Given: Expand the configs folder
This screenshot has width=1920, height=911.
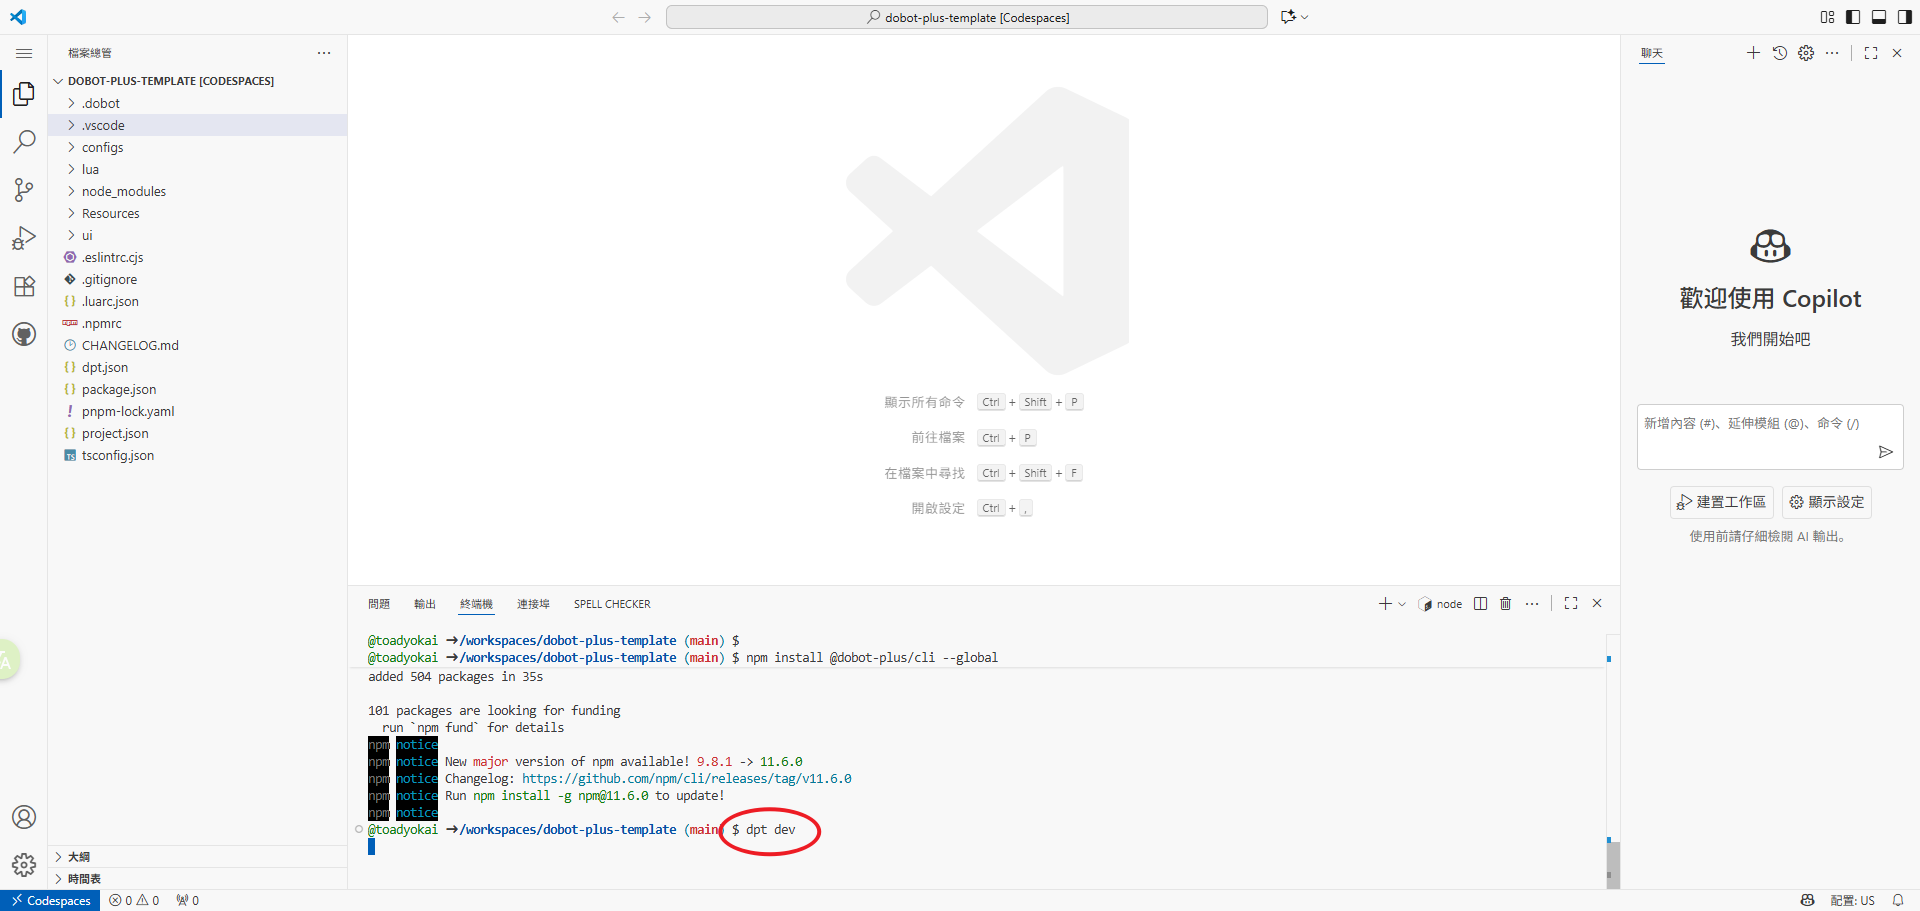Looking at the screenshot, I should (102, 148).
